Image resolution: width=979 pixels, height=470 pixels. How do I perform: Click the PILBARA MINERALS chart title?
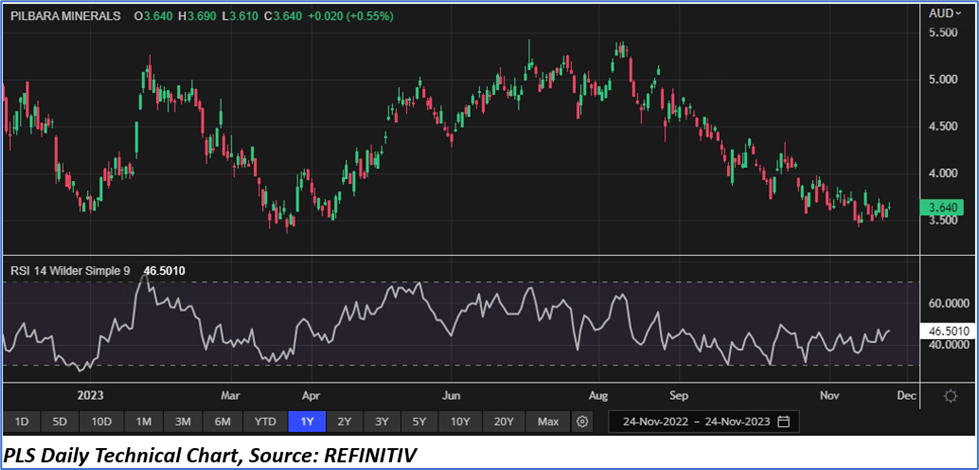(x=68, y=16)
